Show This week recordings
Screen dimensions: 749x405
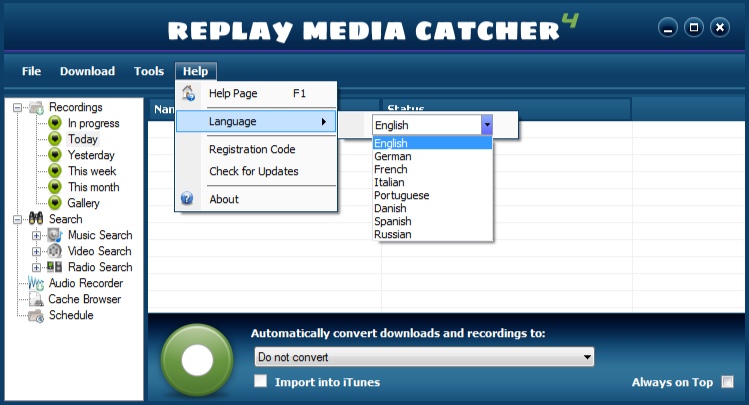point(92,171)
